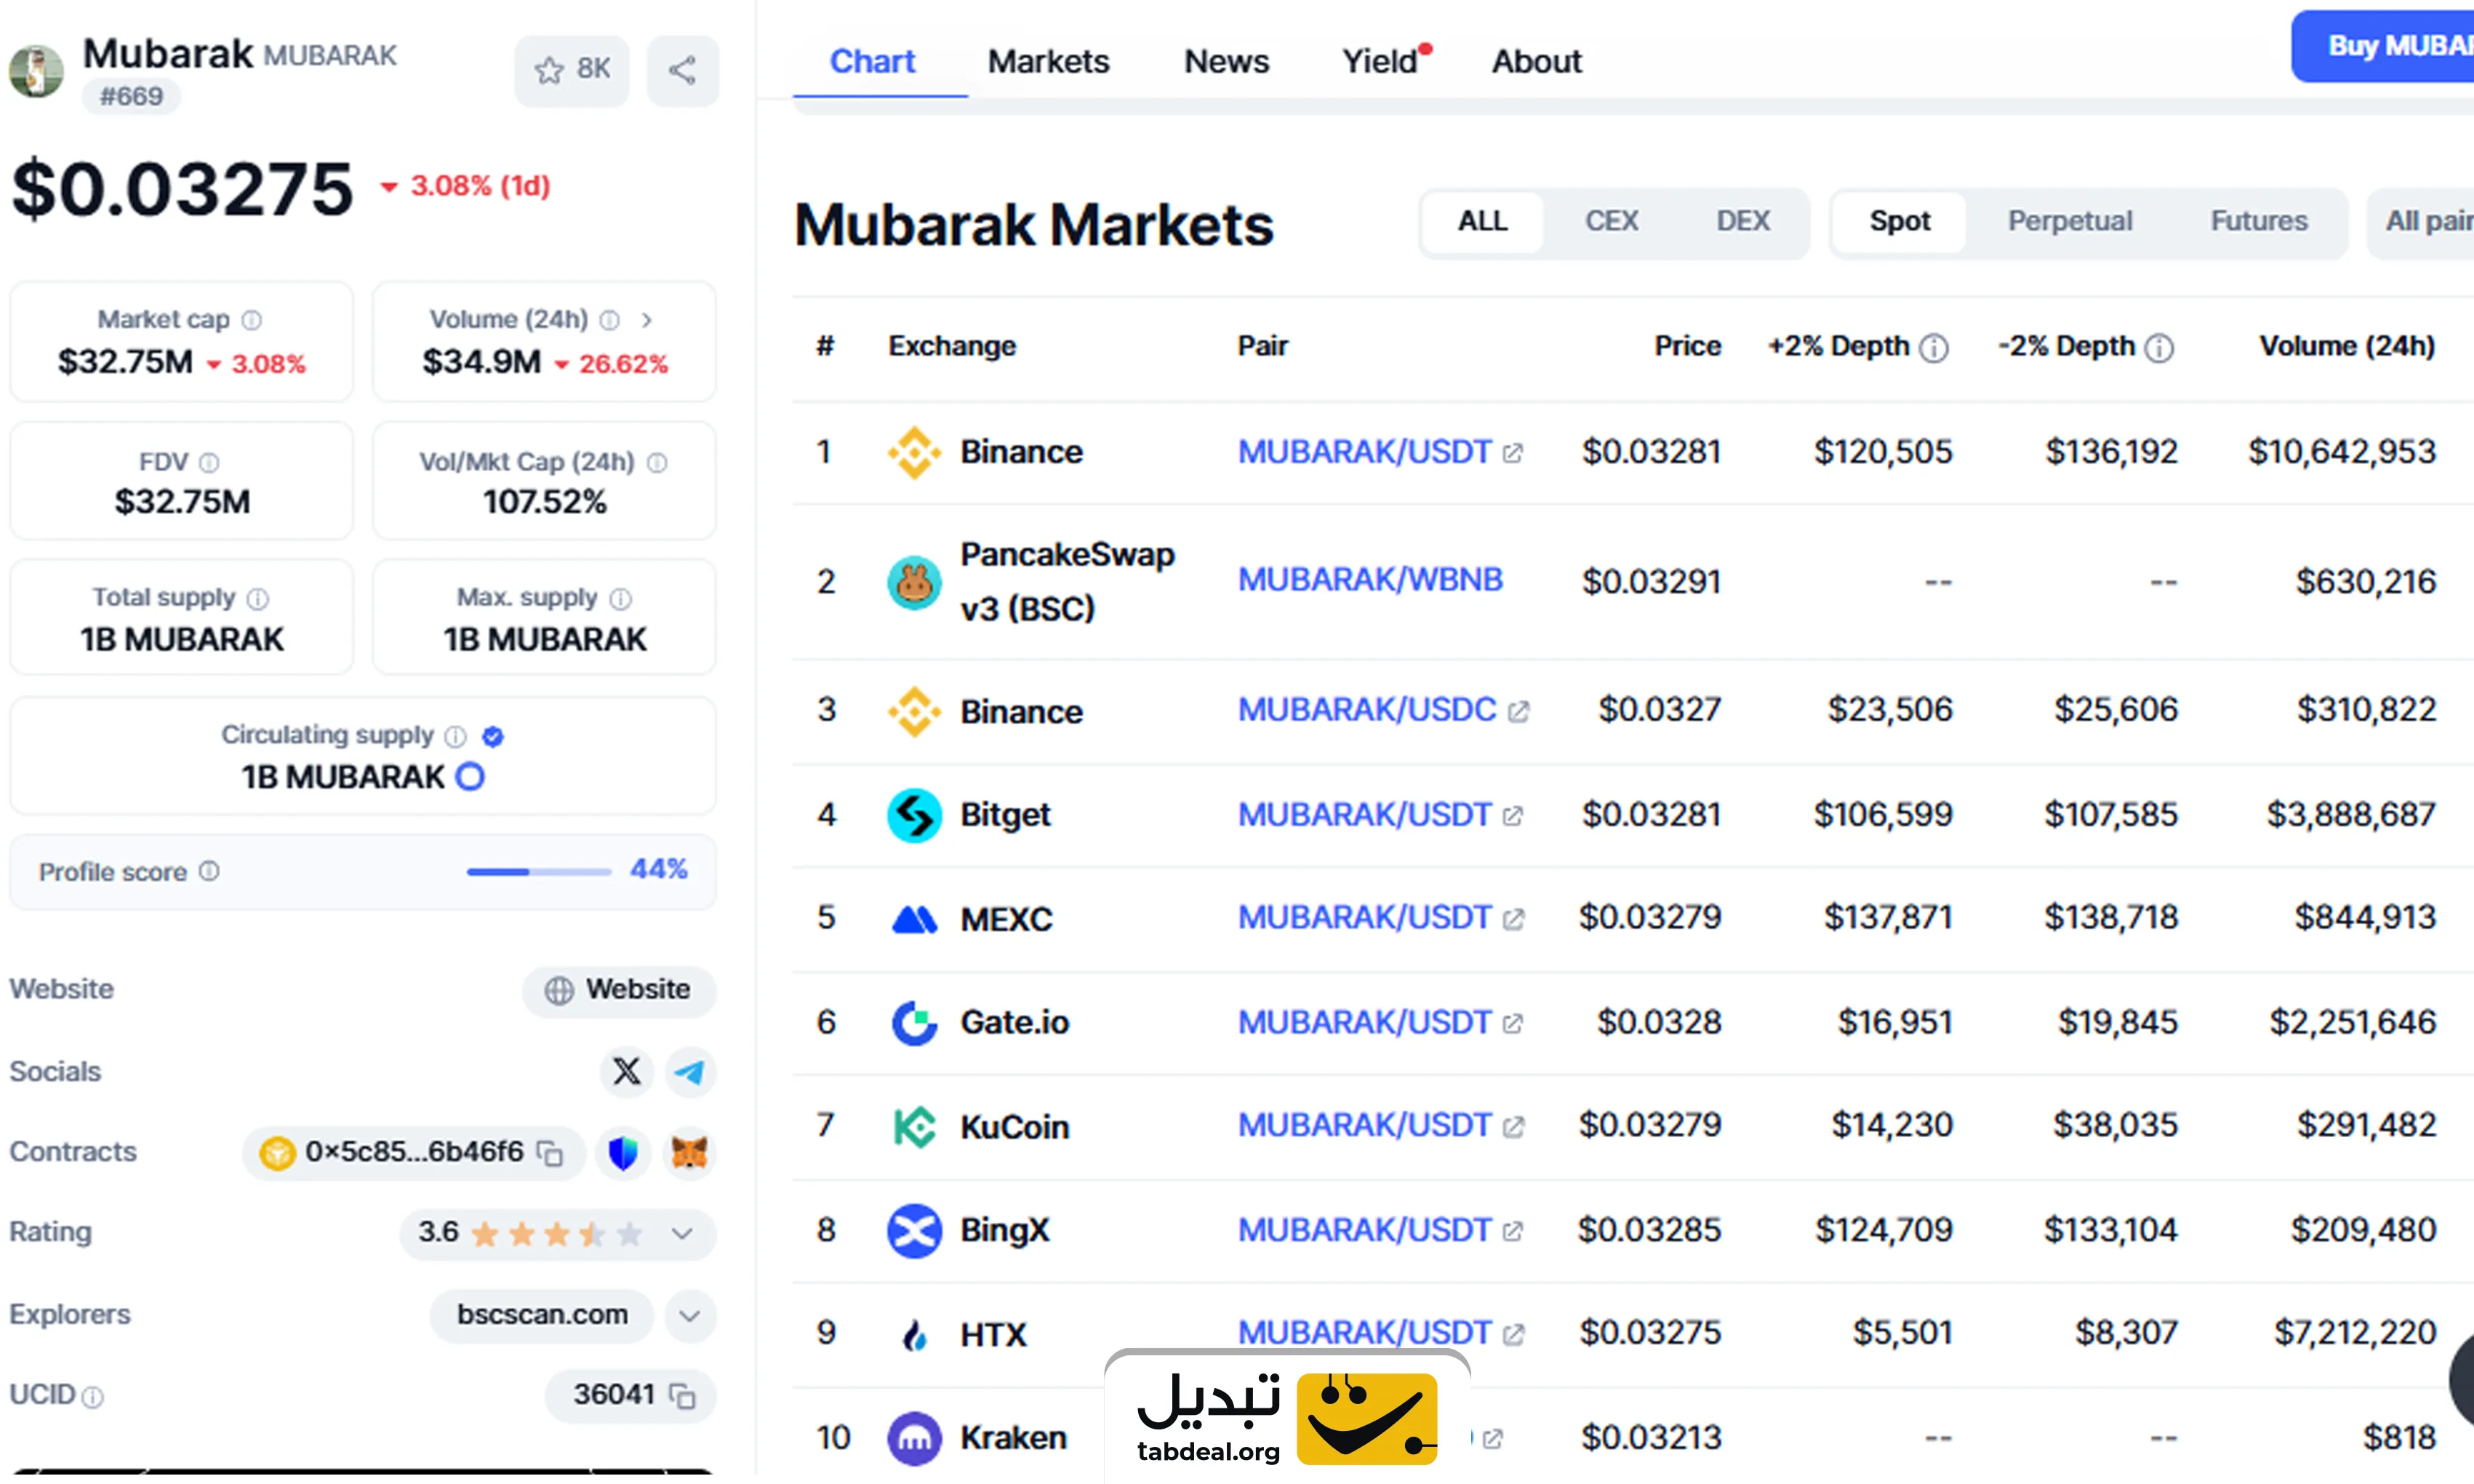This screenshot has height=1484, width=2474.
Task: Click the Volume (24h) info icon
Action: 609,320
